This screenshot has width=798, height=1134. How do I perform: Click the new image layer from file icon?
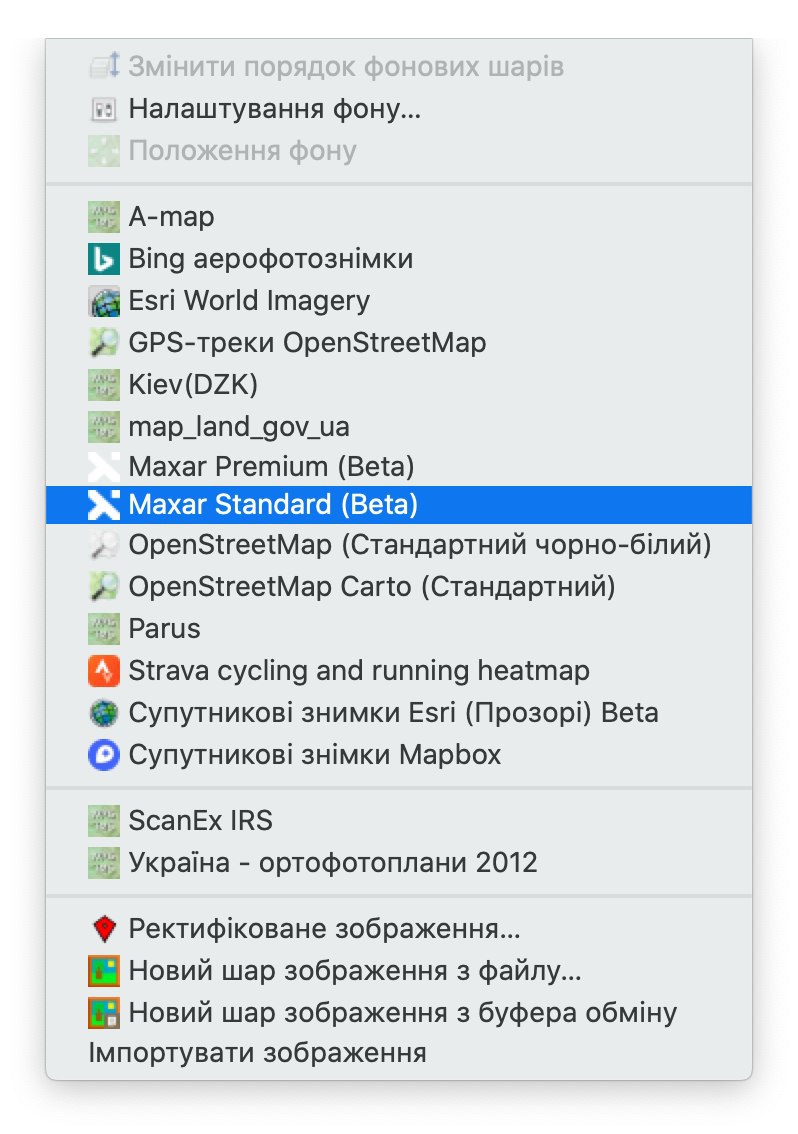coord(103,971)
